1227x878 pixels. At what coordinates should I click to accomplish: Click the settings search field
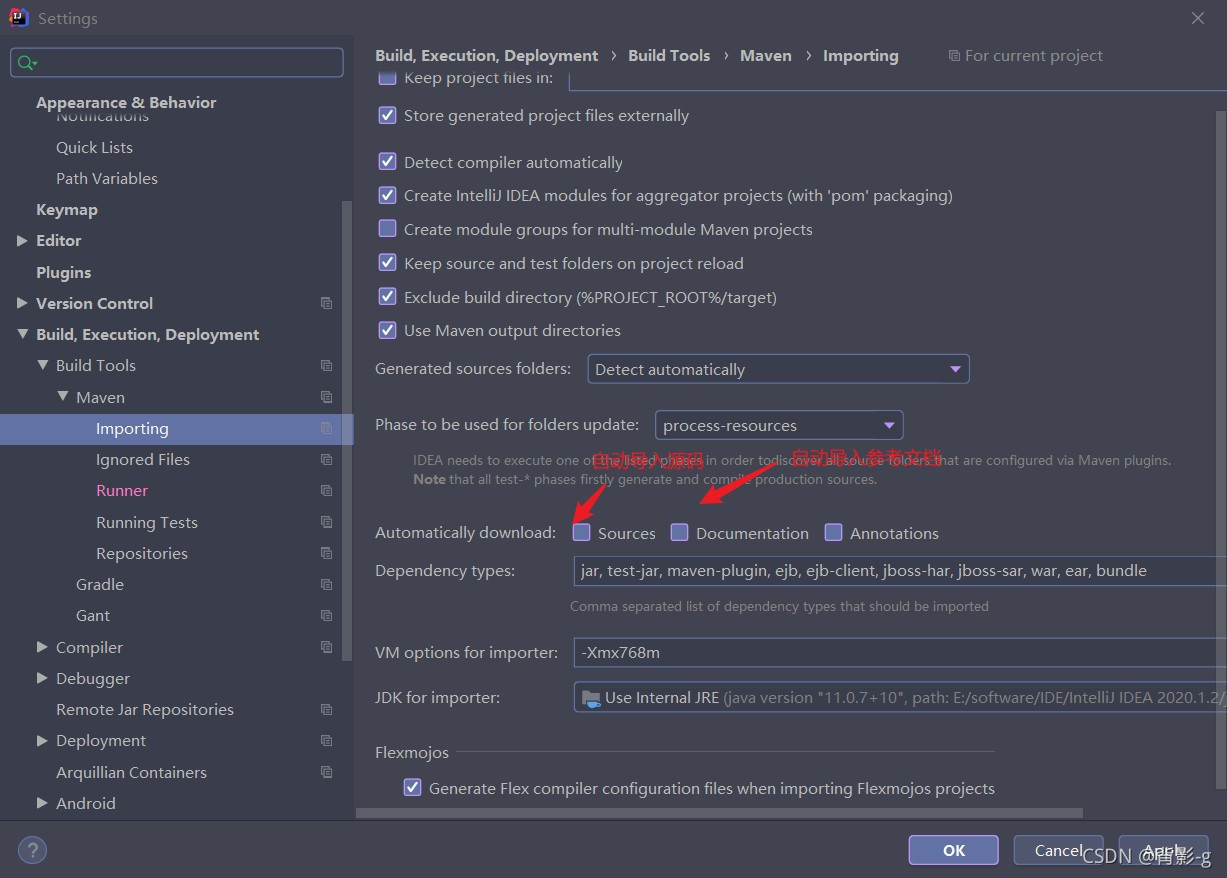click(176, 63)
